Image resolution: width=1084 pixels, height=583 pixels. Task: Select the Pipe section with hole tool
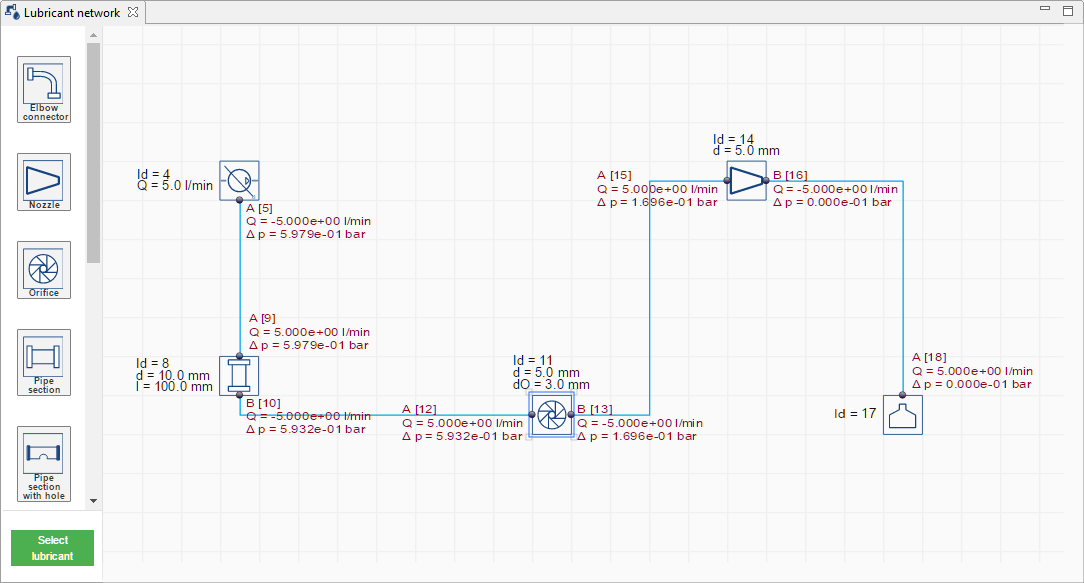click(43, 462)
